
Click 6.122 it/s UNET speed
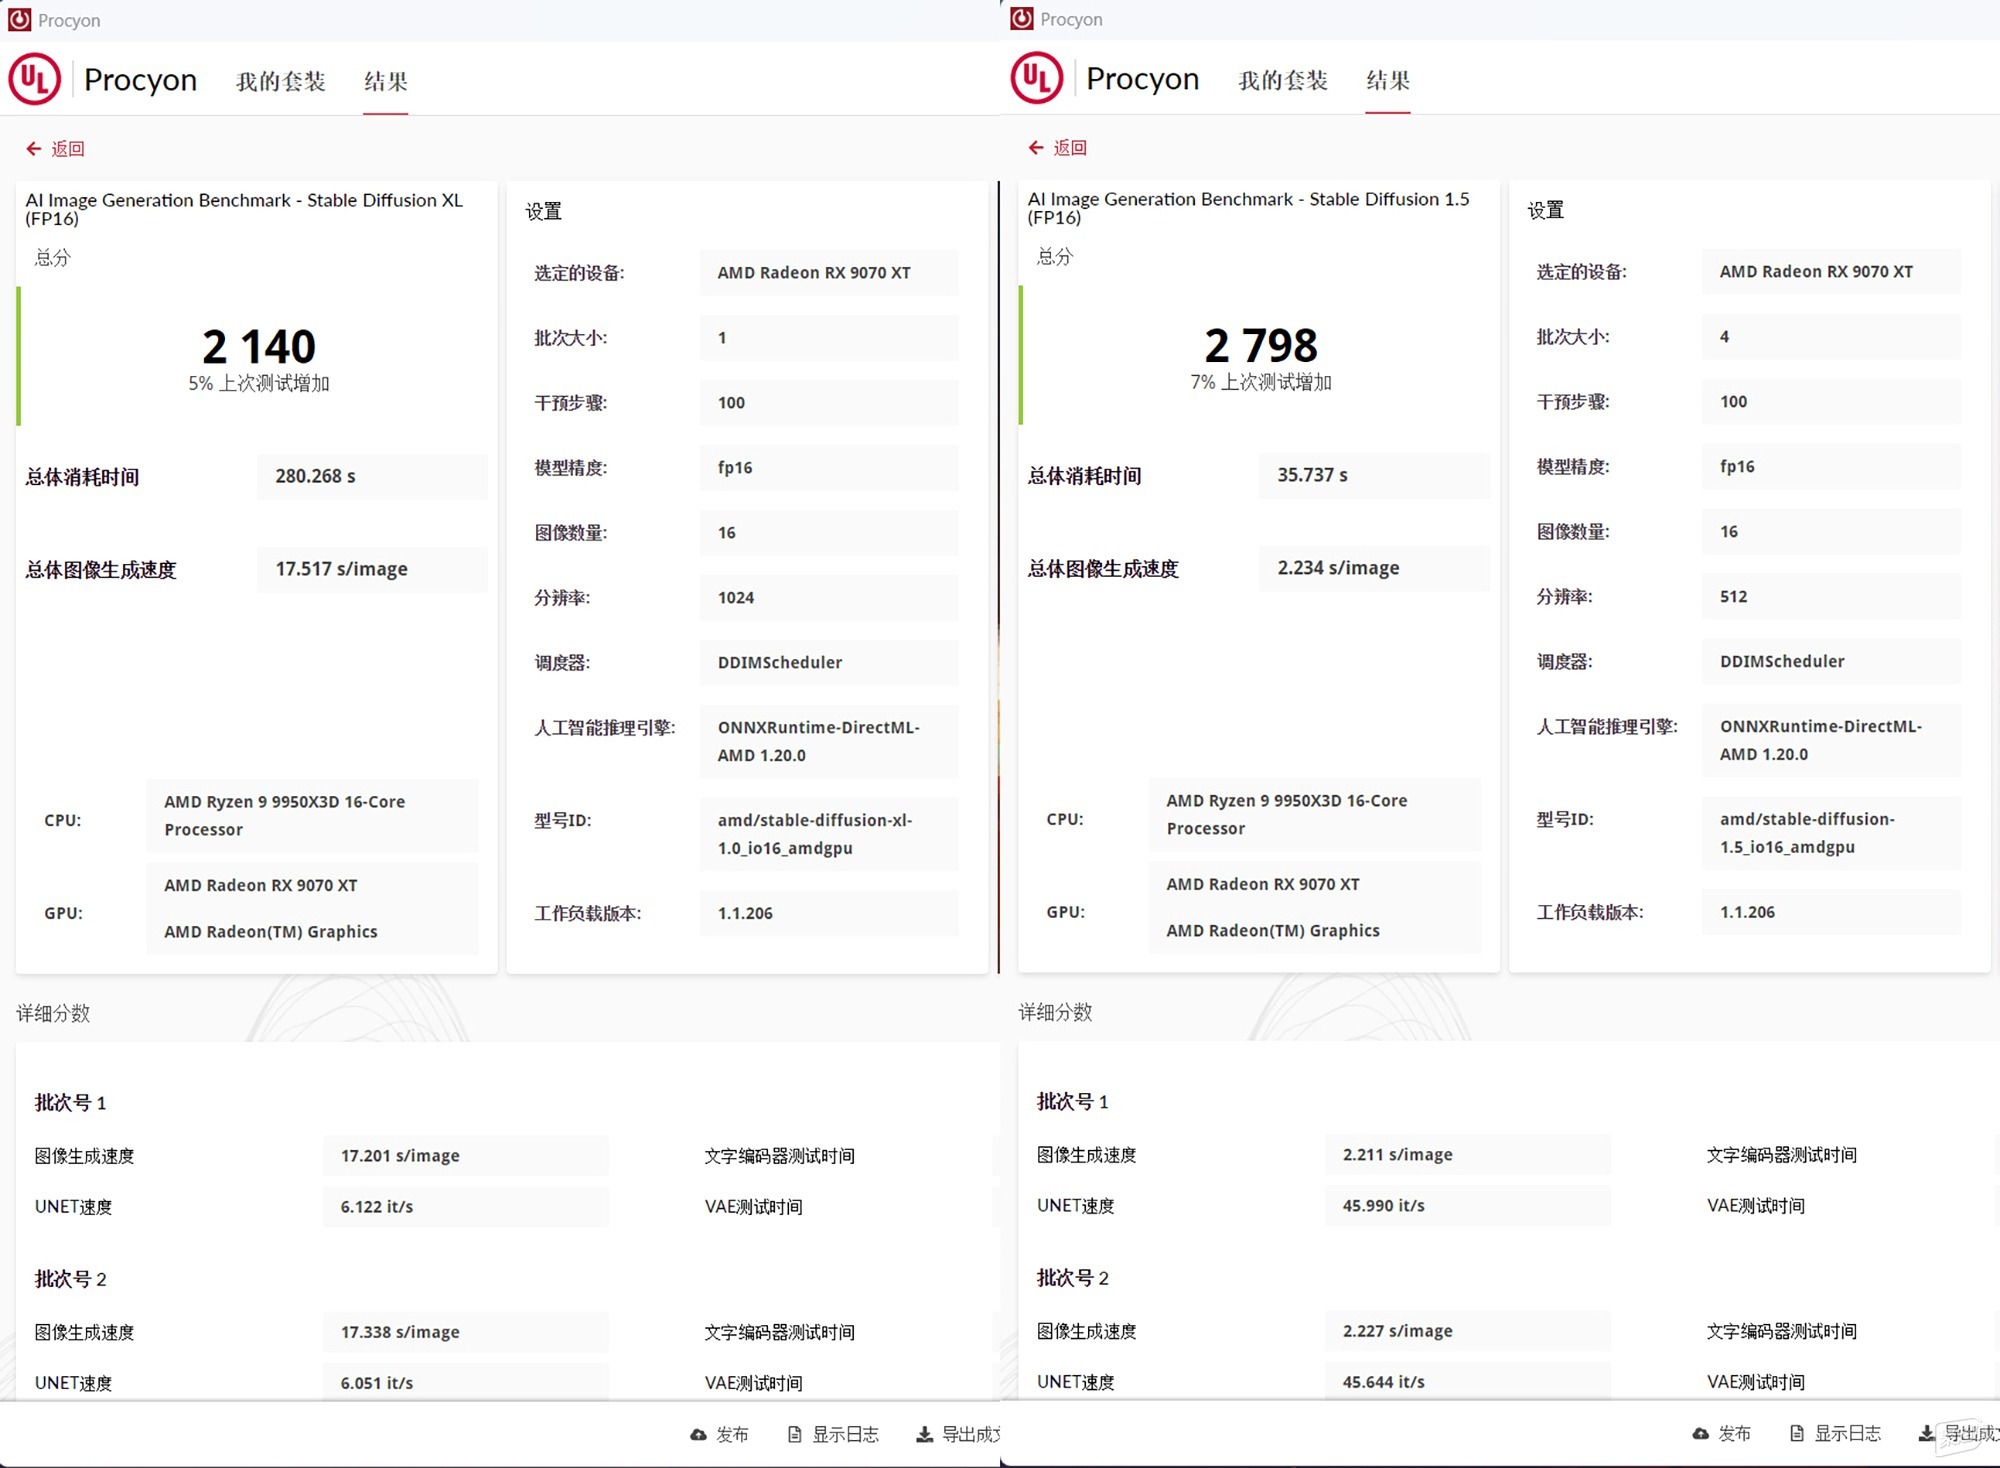coord(465,1207)
